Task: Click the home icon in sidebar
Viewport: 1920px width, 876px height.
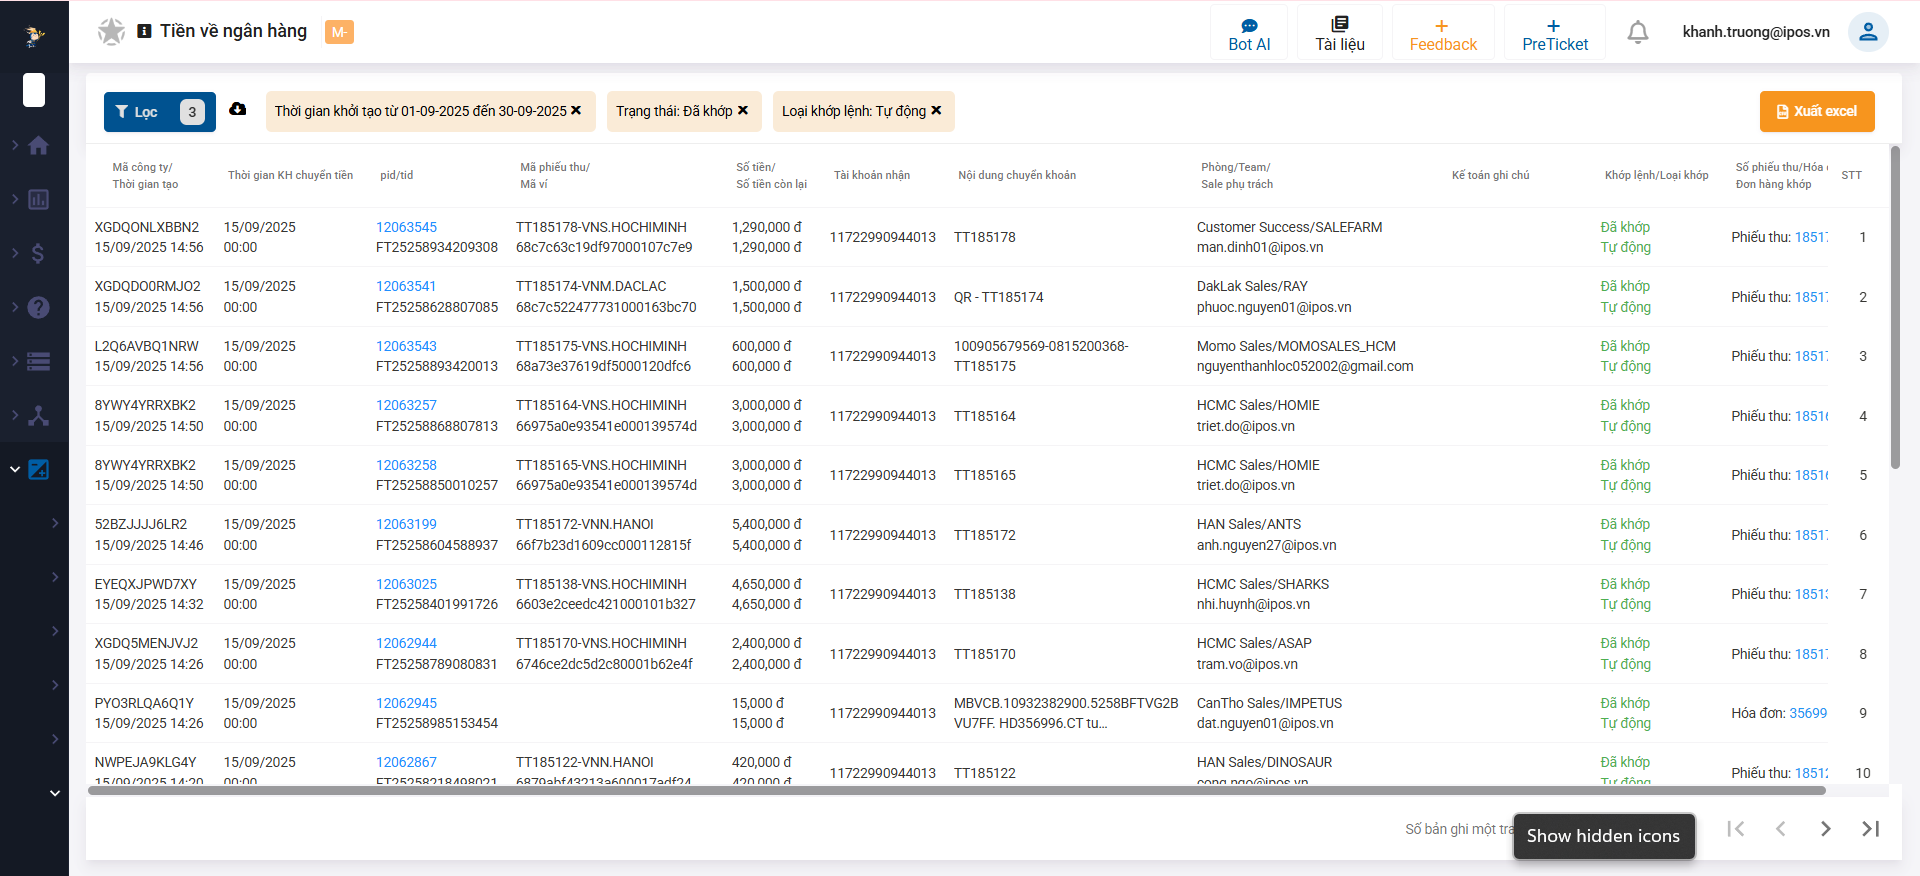Action: tap(38, 146)
